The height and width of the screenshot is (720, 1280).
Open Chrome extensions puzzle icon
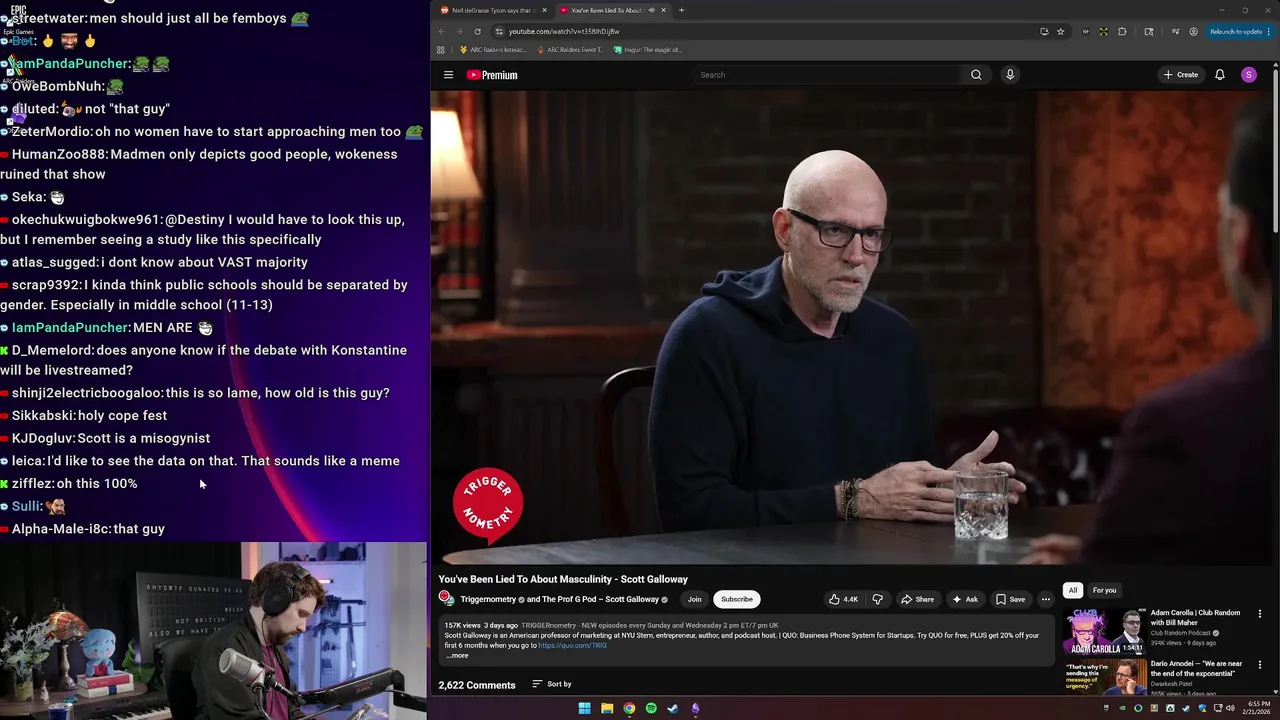(x=1122, y=31)
